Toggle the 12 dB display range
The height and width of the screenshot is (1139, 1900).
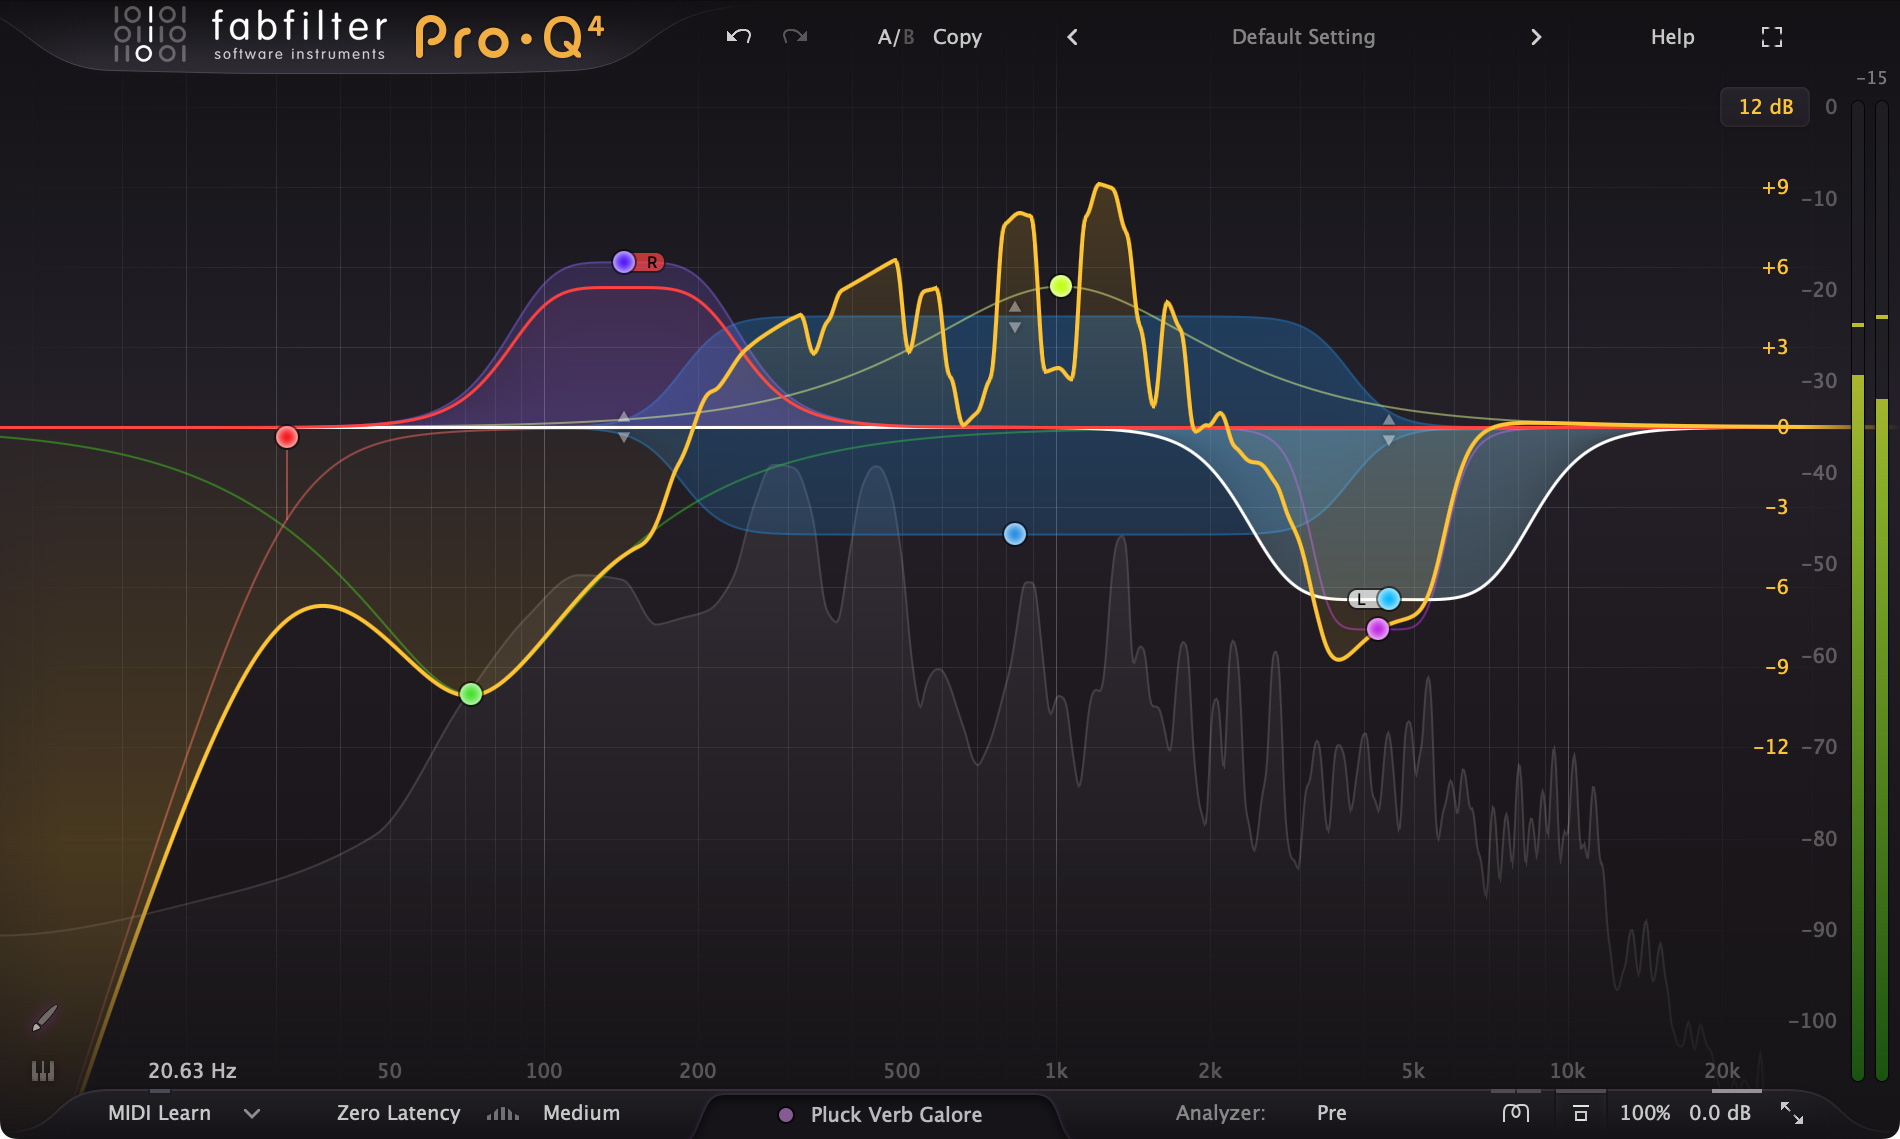coord(1764,106)
